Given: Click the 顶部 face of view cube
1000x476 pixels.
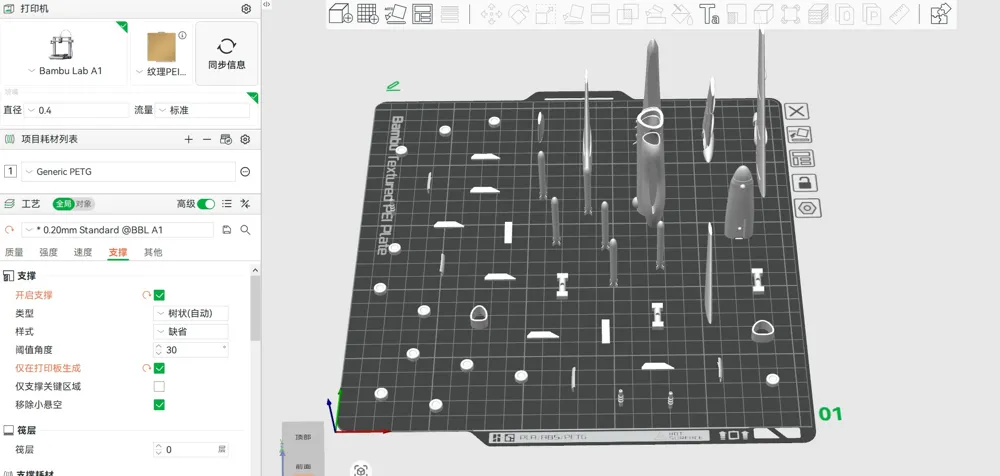Looking at the screenshot, I should click(303, 438).
